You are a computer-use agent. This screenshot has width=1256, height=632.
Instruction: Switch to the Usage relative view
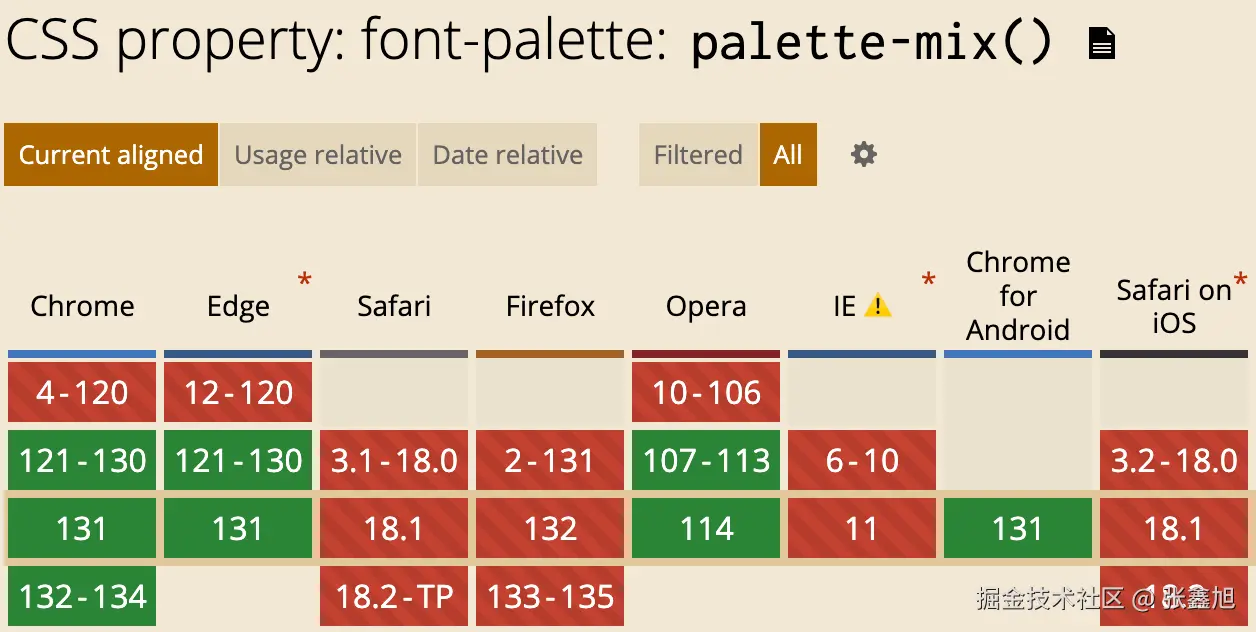pos(318,155)
